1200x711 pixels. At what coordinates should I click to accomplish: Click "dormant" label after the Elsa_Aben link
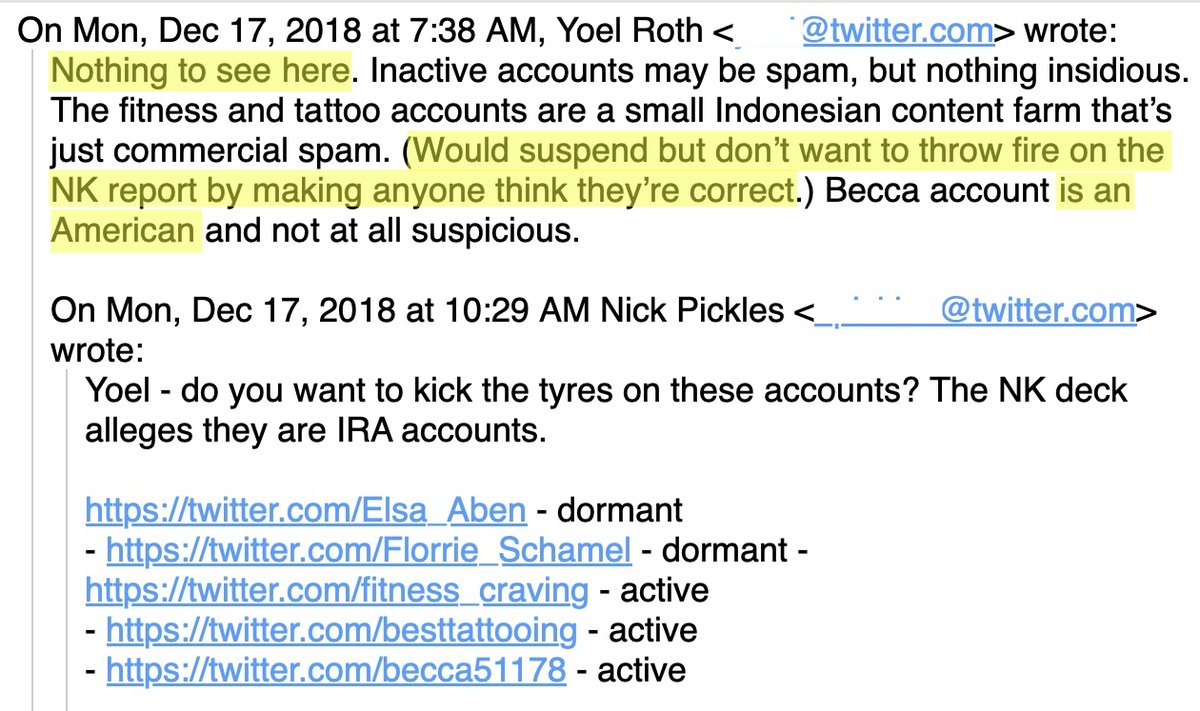click(x=619, y=510)
